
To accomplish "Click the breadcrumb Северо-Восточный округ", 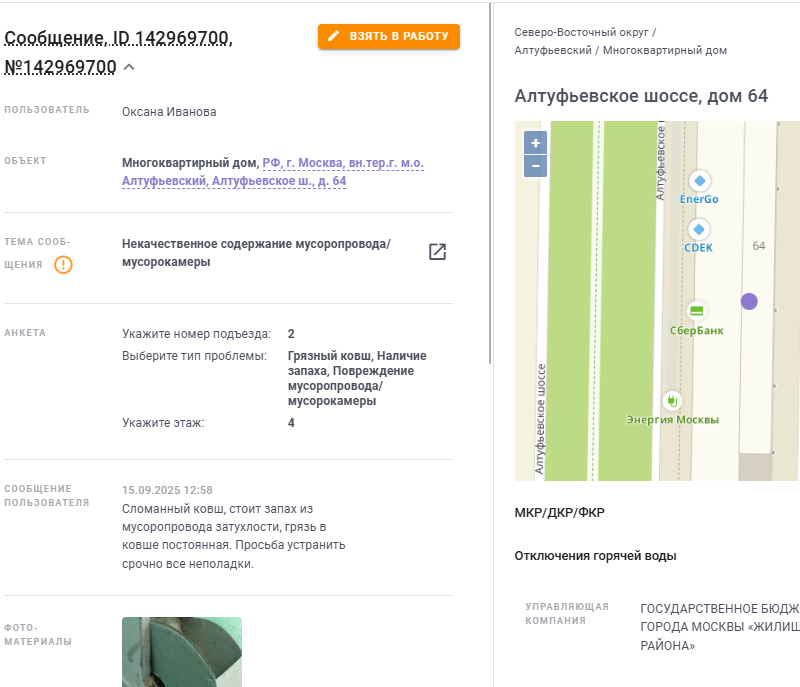I will (581, 32).
